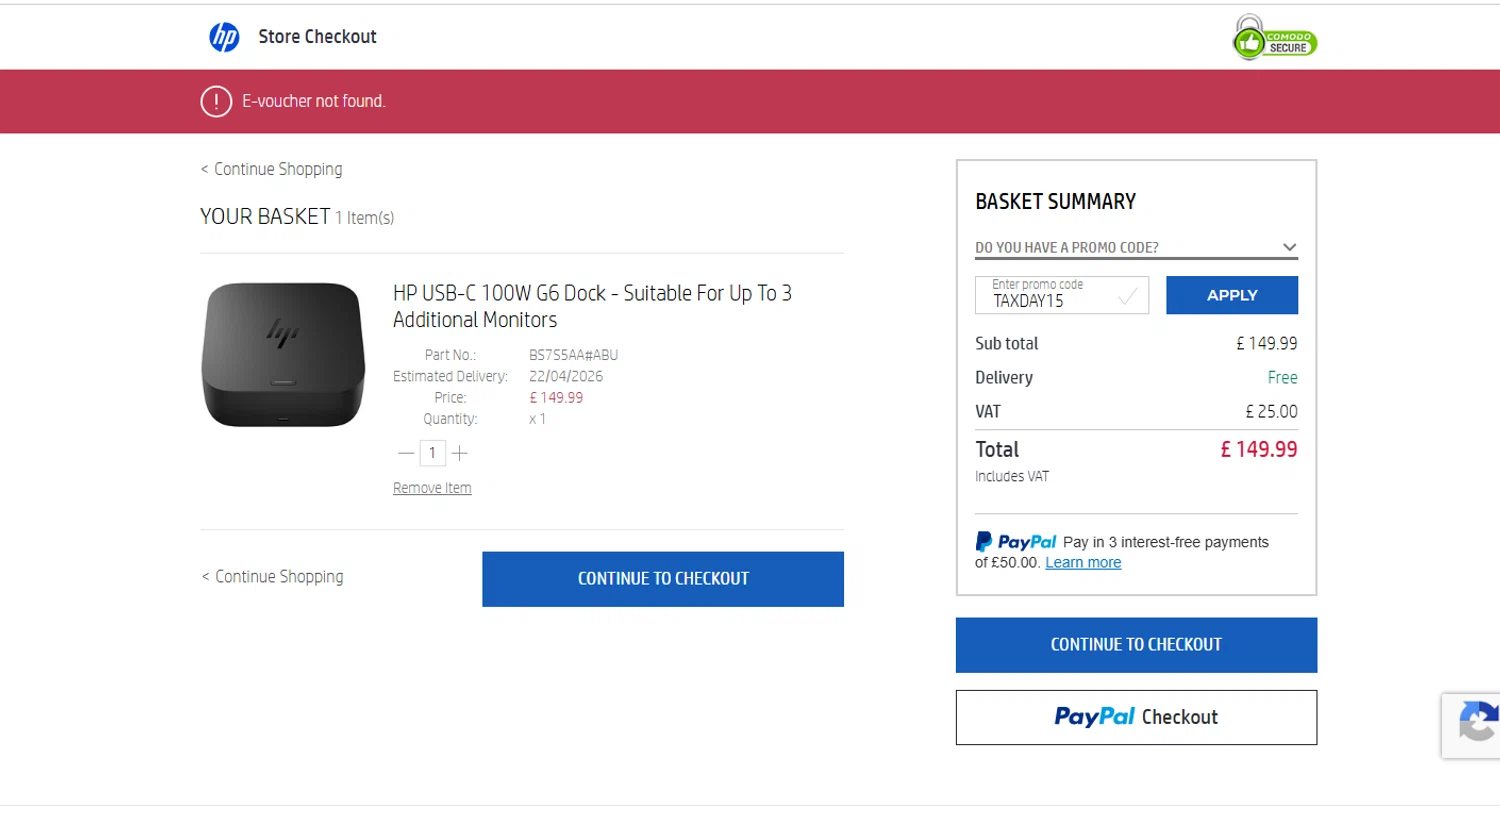
Task: Click the Store Checkout header text
Action: [x=317, y=37]
